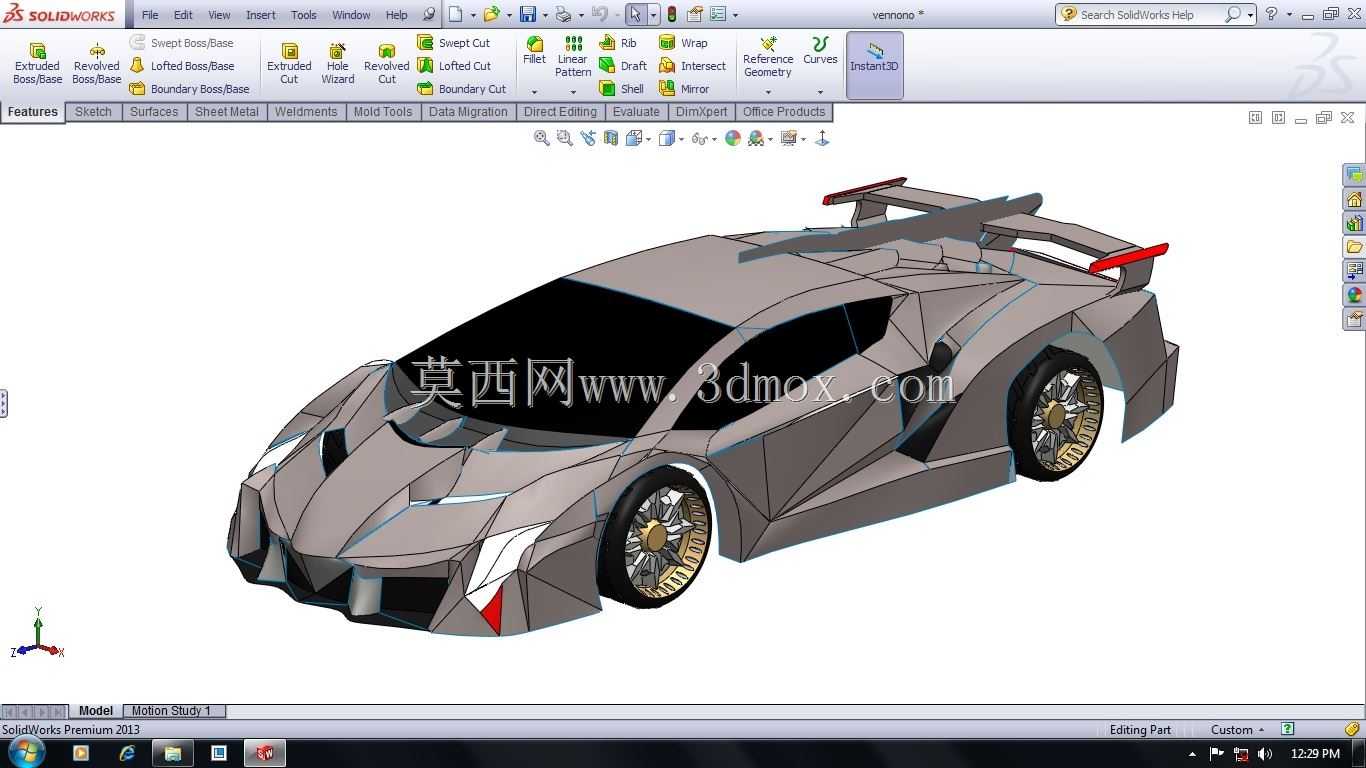Open the File Explorer task pane tab
Viewport: 1366px width, 768px height.
click(x=1354, y=247)
